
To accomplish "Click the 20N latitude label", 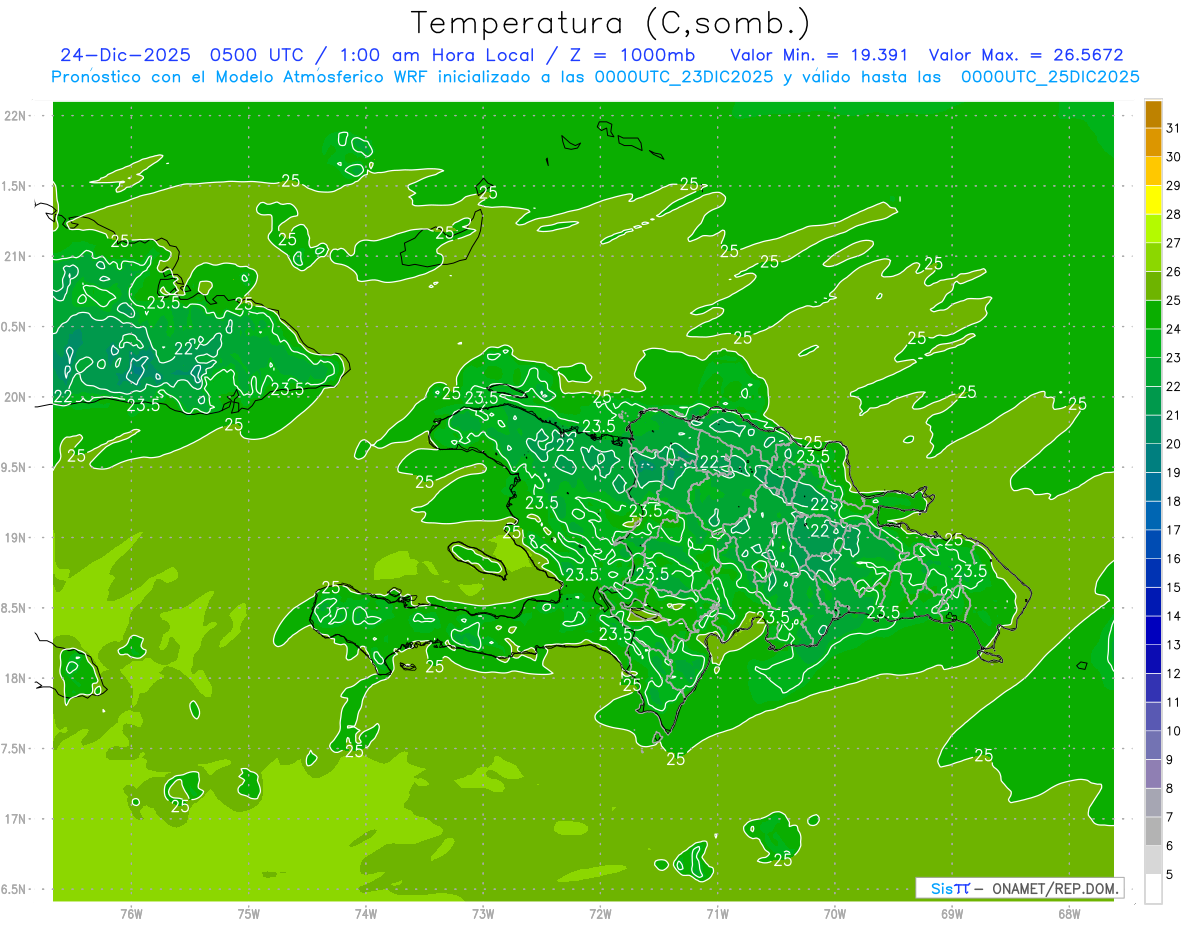I will pos(17,397).
